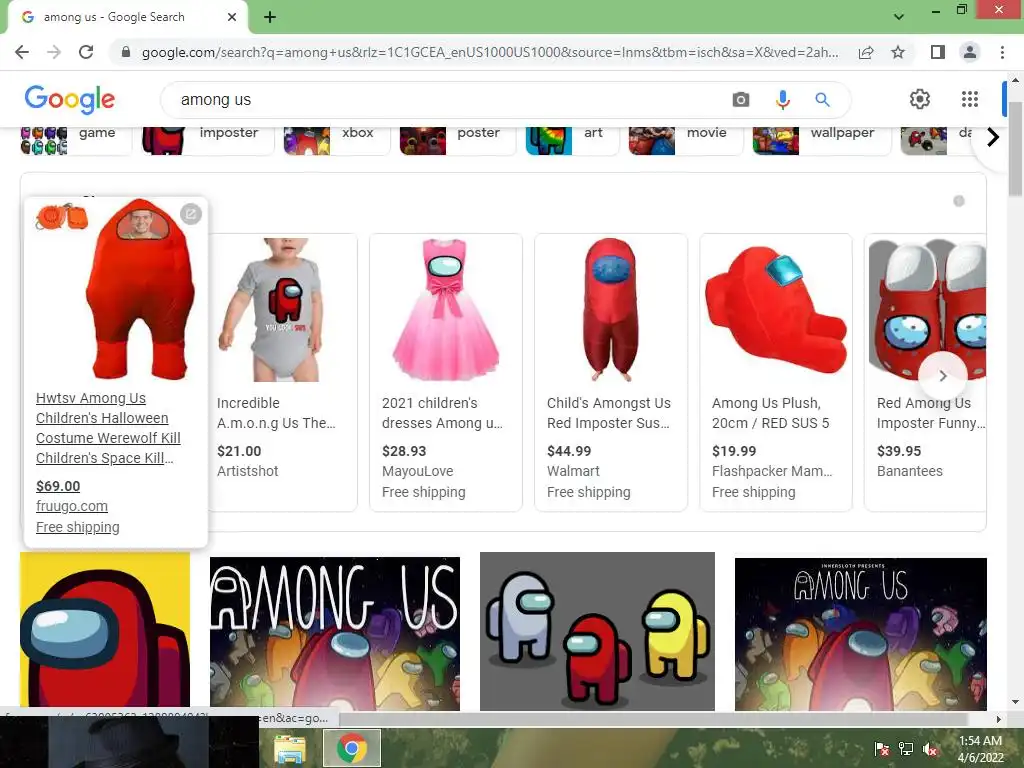
Task: Show more filter chips arrow
Action: pos(993,138)
